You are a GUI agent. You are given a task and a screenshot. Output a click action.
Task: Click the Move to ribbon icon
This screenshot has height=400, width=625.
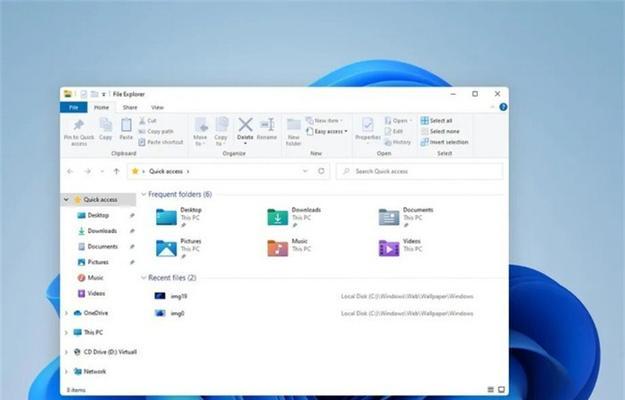pos(201,125)
